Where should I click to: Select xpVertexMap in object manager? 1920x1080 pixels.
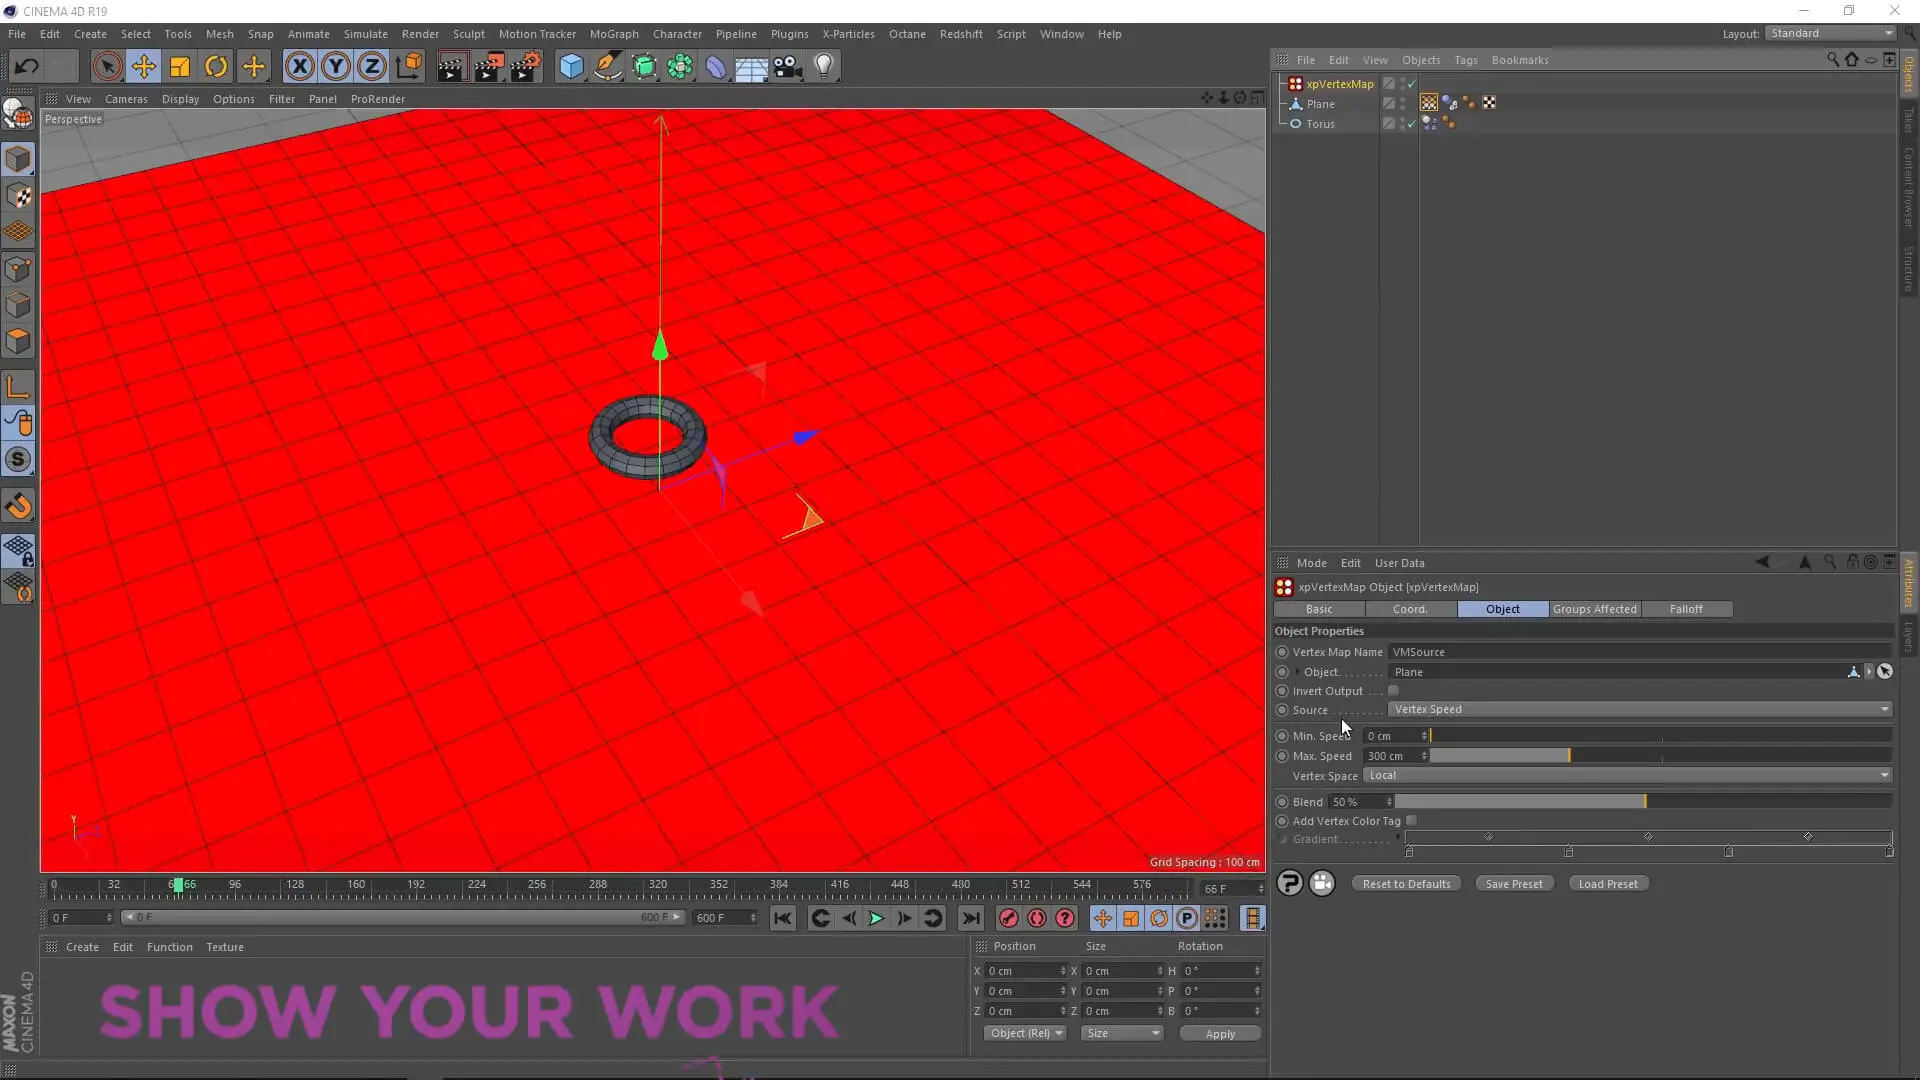pyautogui.click(x=1339, y=84)
